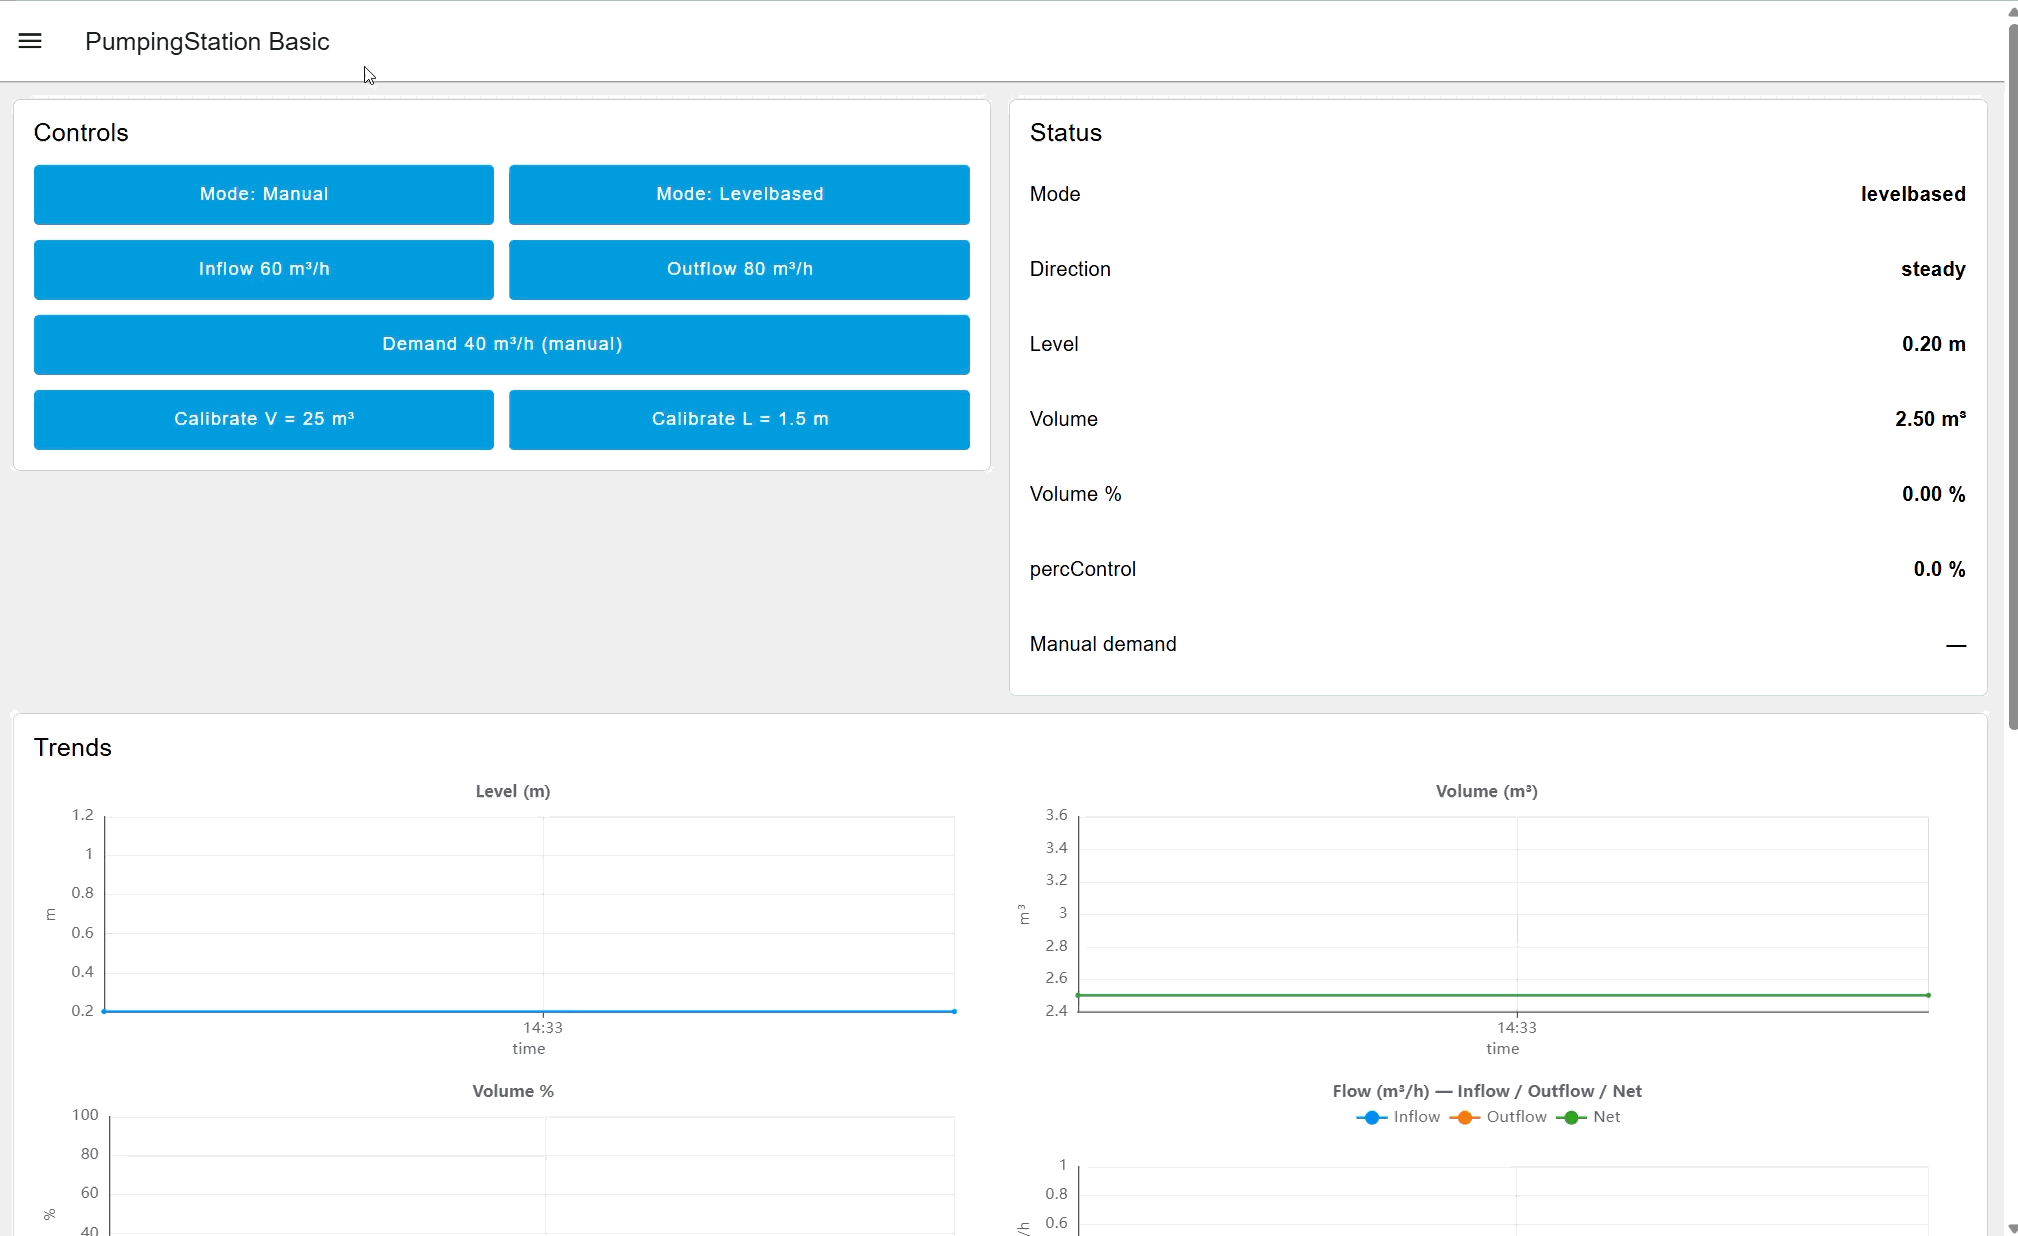Toggle the Outflow legend series

[1498, 1117]
